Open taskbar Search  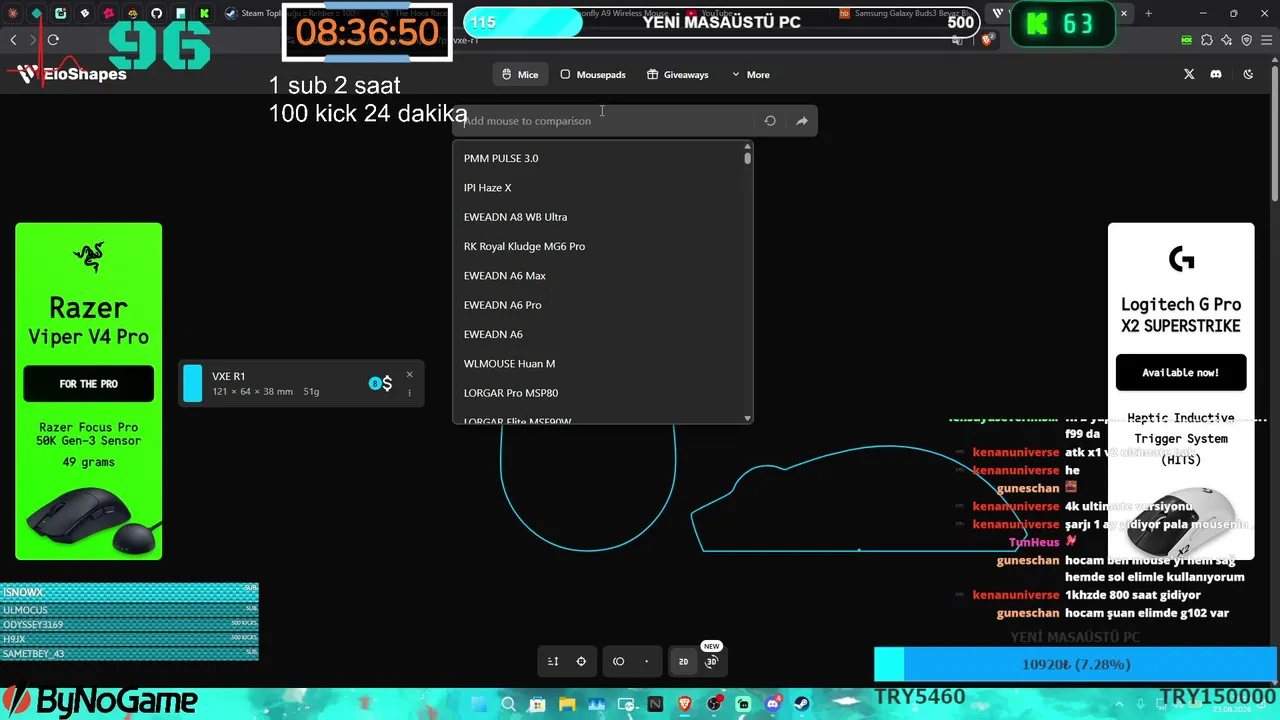point(507,704)
